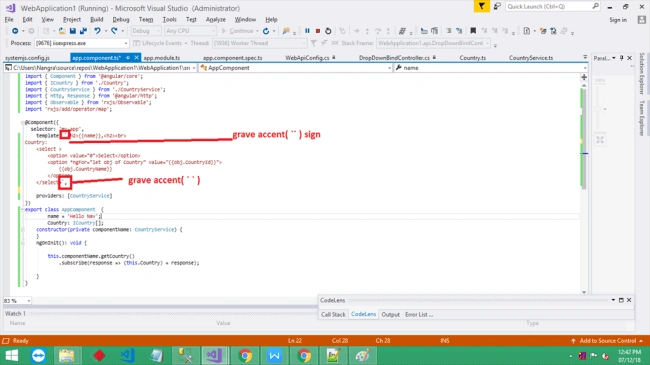This screenshot has height=365, width=650.
Task: Open the Worker Thread dropdown
Action: [259, 43]
